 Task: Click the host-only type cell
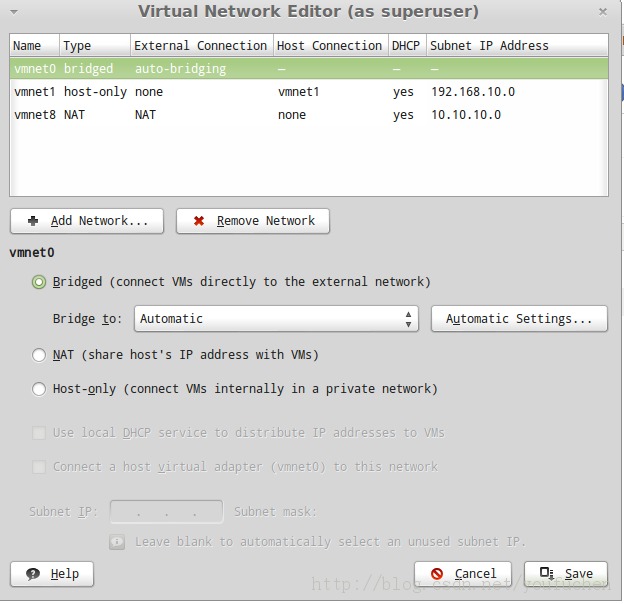95,92
